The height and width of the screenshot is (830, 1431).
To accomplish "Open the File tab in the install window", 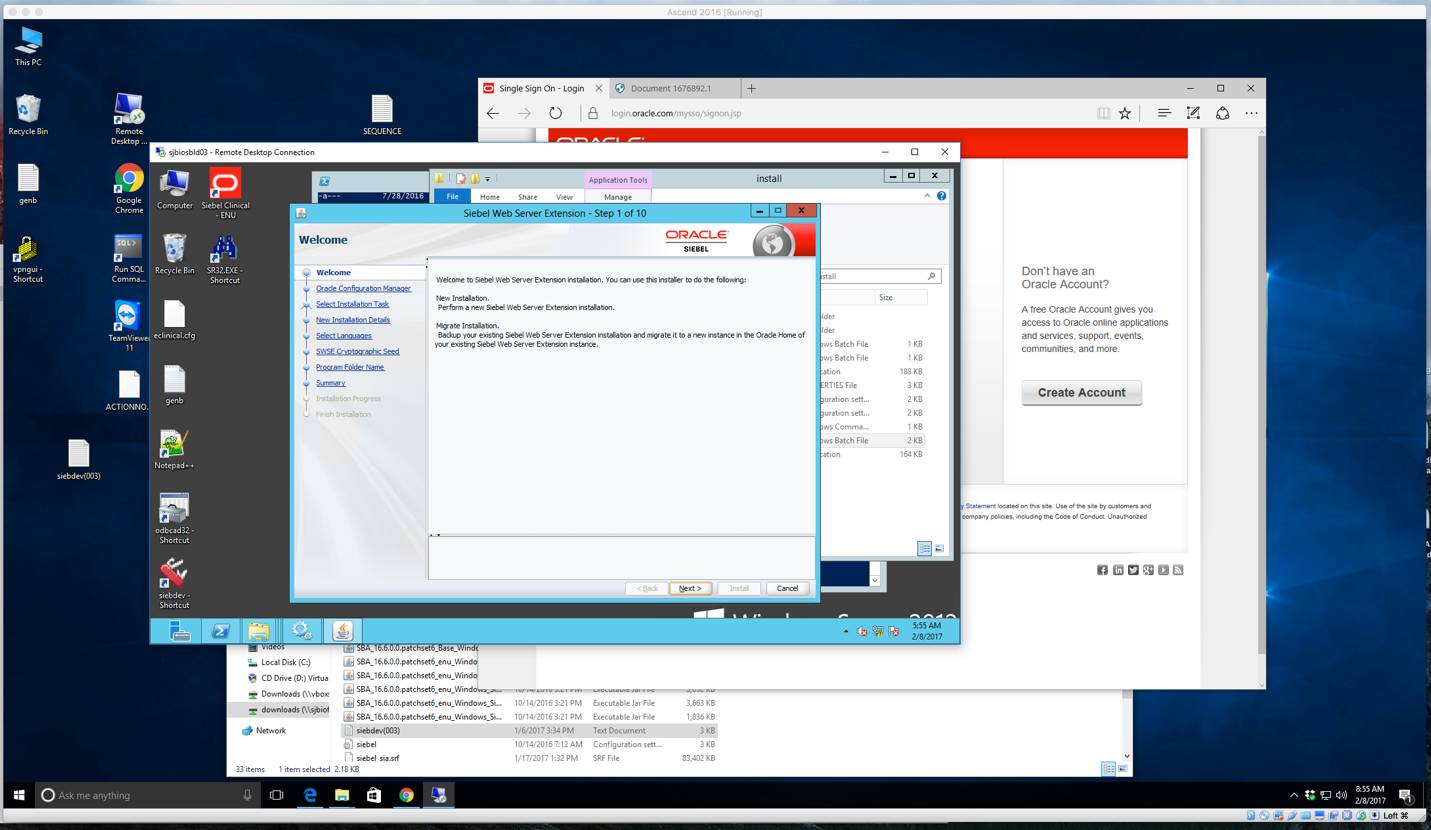I will click(452, 197).
